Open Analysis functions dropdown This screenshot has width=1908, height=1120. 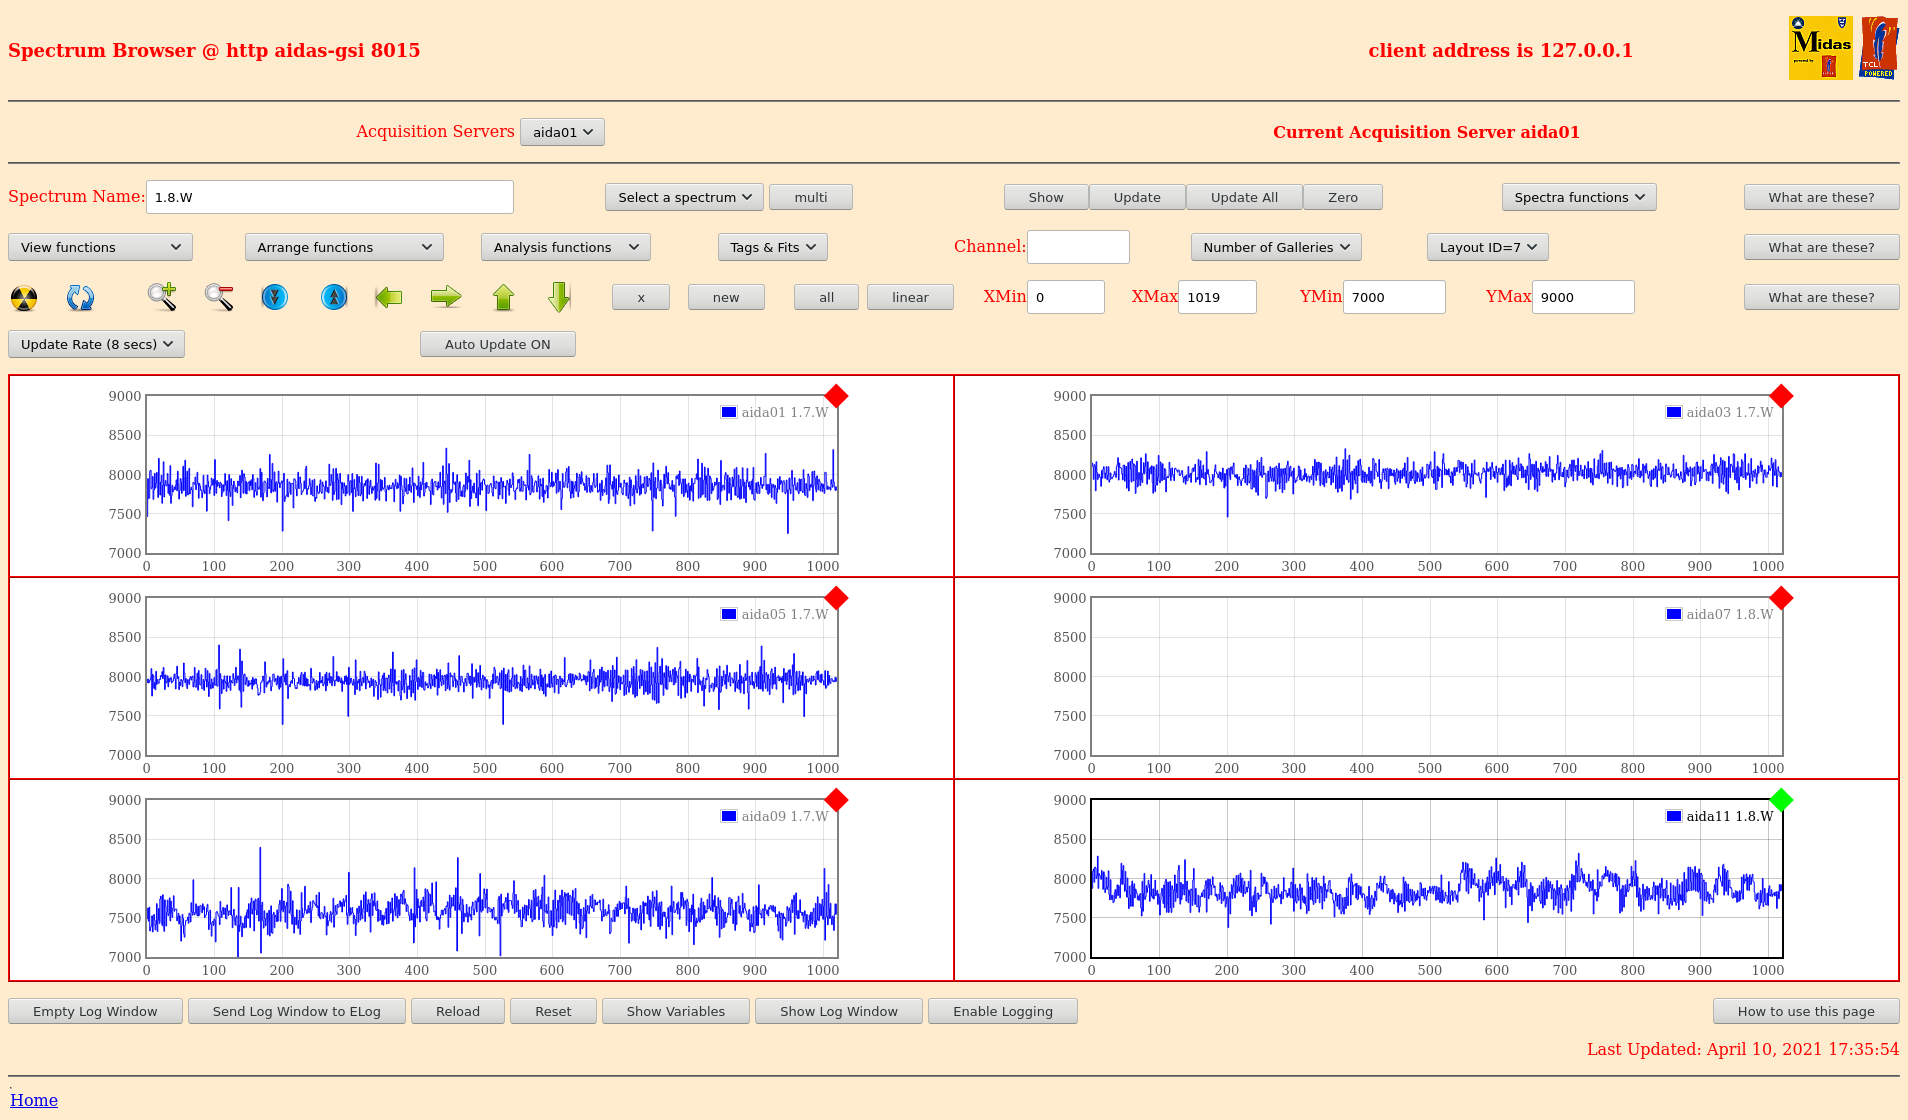click(x=566, y=247)
